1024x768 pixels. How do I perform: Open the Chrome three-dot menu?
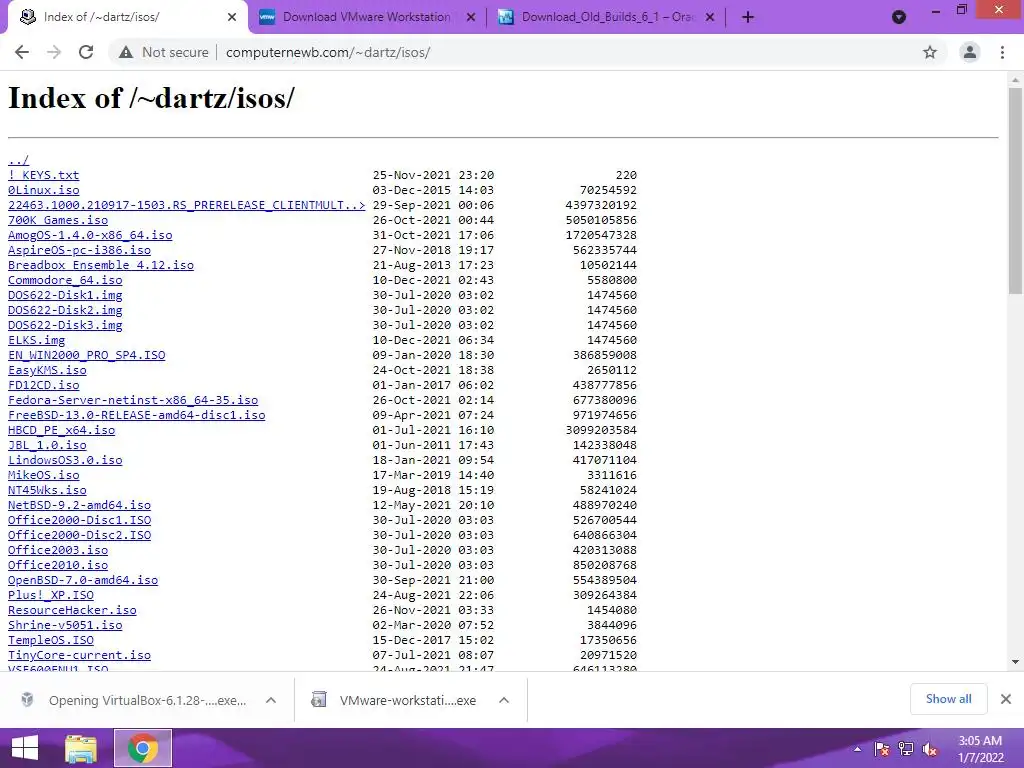1002,52
